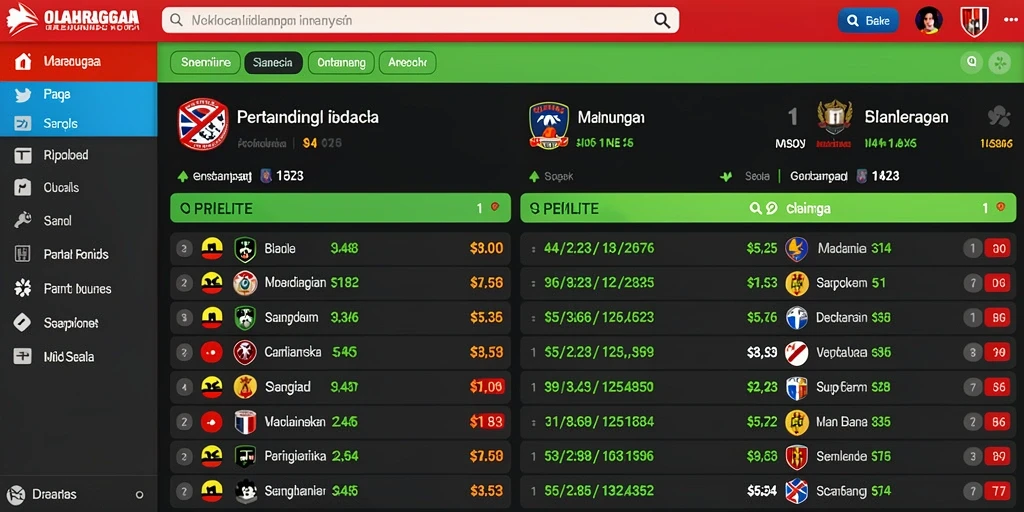This screenshot has height=512, width=1024.
Task: Toggle the grey circle in the Sanghaniar row
Action: 184,490
